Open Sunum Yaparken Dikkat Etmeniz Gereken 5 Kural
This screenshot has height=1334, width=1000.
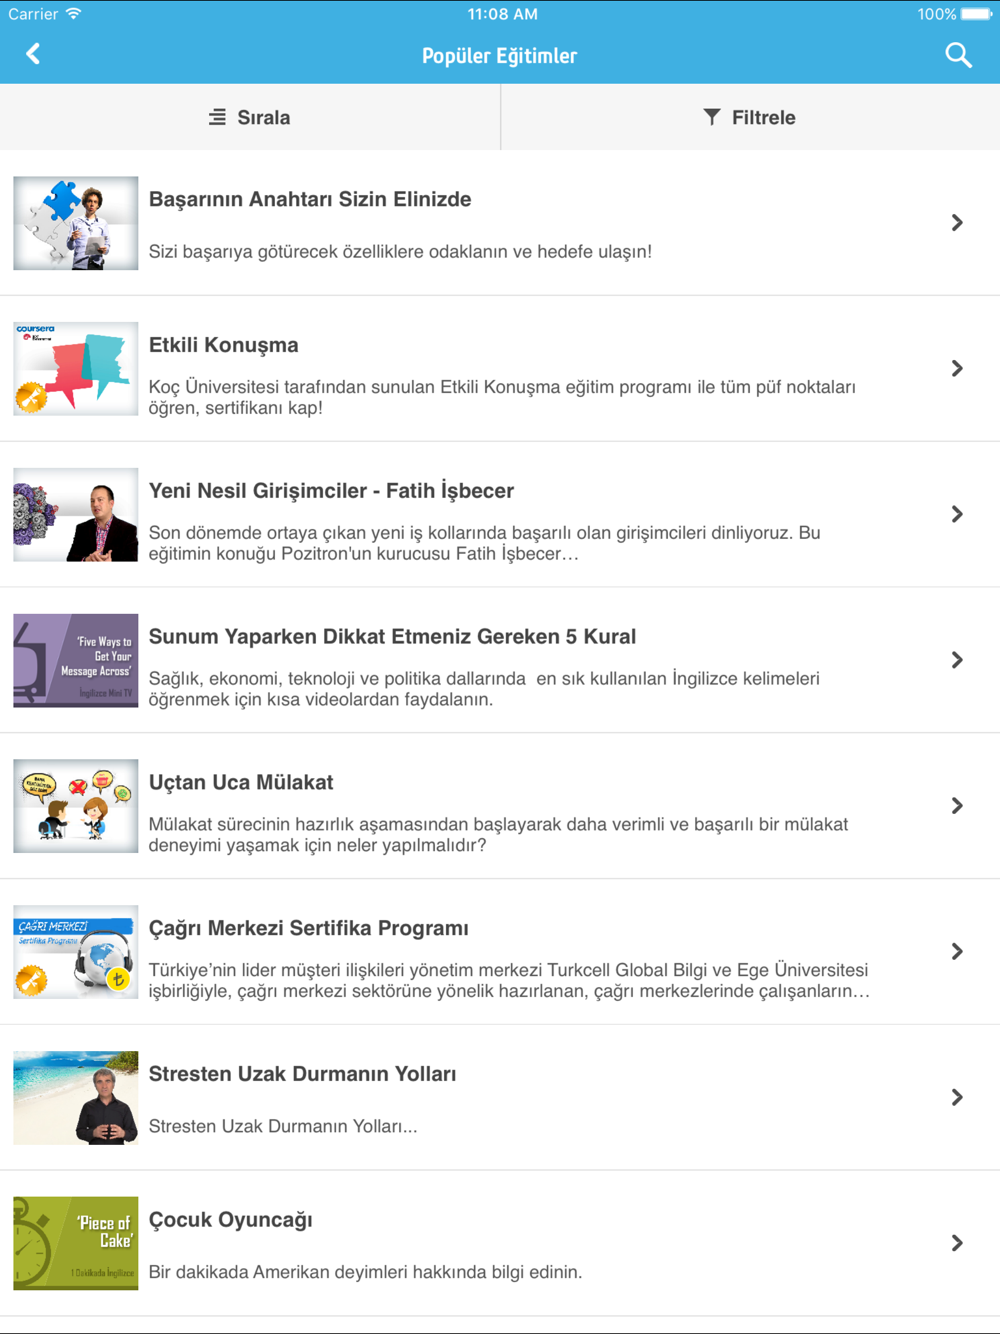click(392, 637)
